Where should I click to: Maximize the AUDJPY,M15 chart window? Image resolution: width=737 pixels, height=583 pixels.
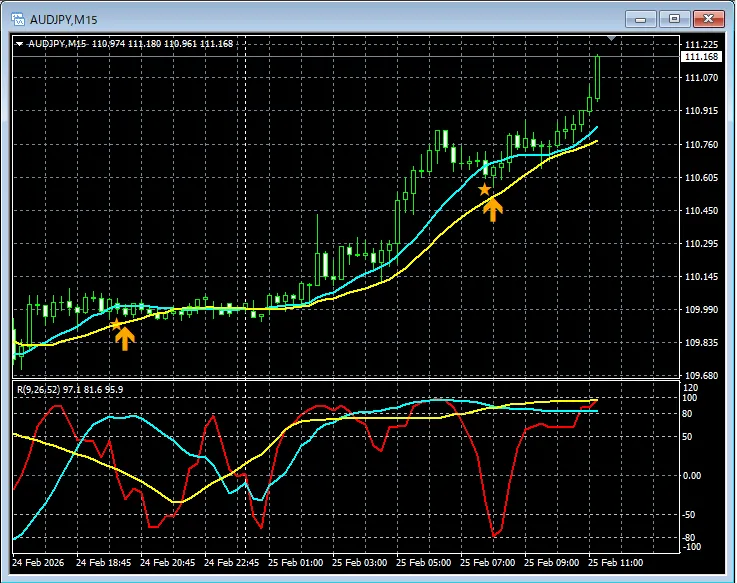click(x=674, y=19)
